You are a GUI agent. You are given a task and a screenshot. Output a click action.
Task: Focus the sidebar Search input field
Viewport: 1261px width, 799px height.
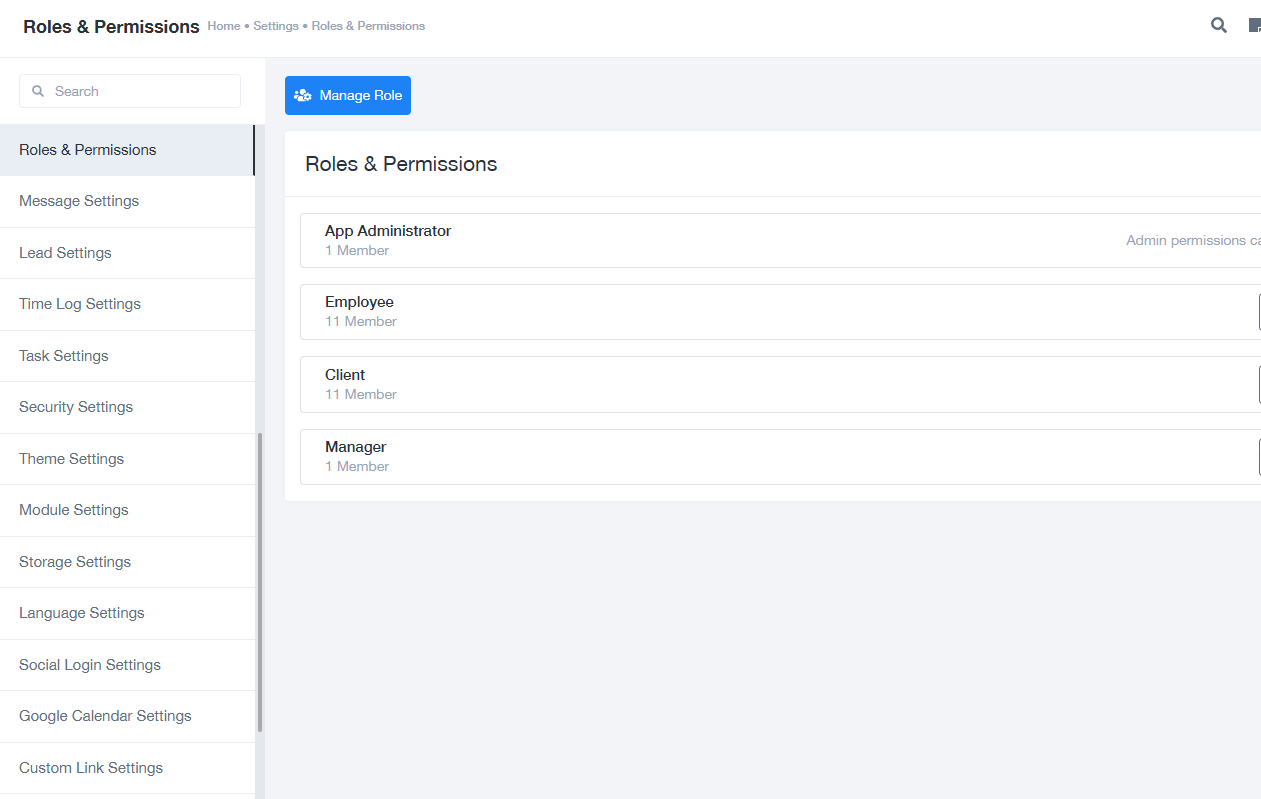[x=140, y=91]
